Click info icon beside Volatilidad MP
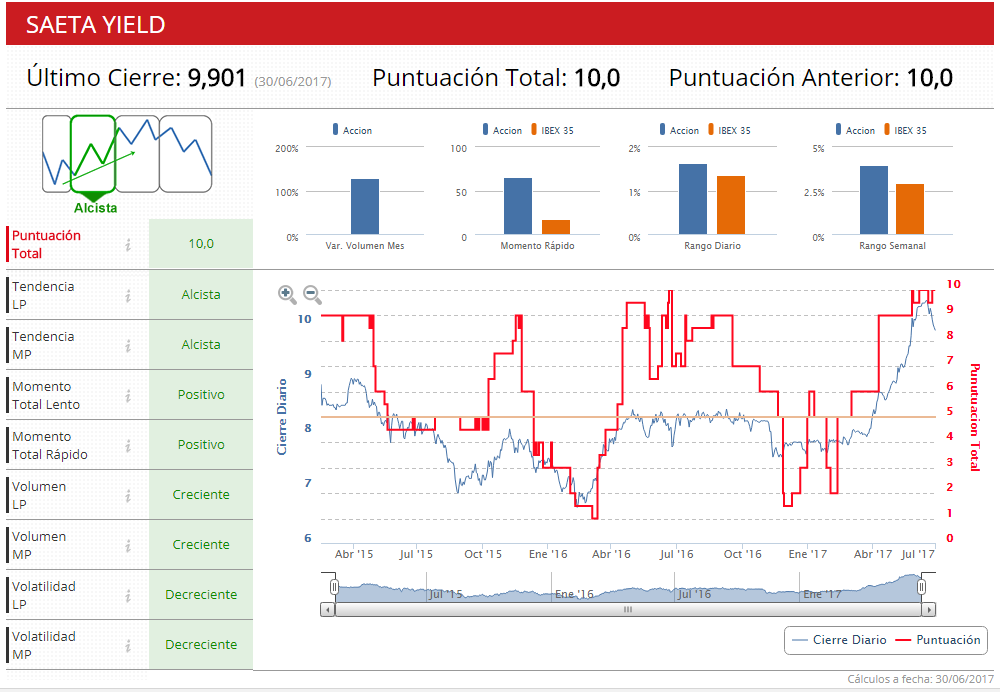Image resolution: width=1000 pixels, height=692 pixels. point(128,645)
